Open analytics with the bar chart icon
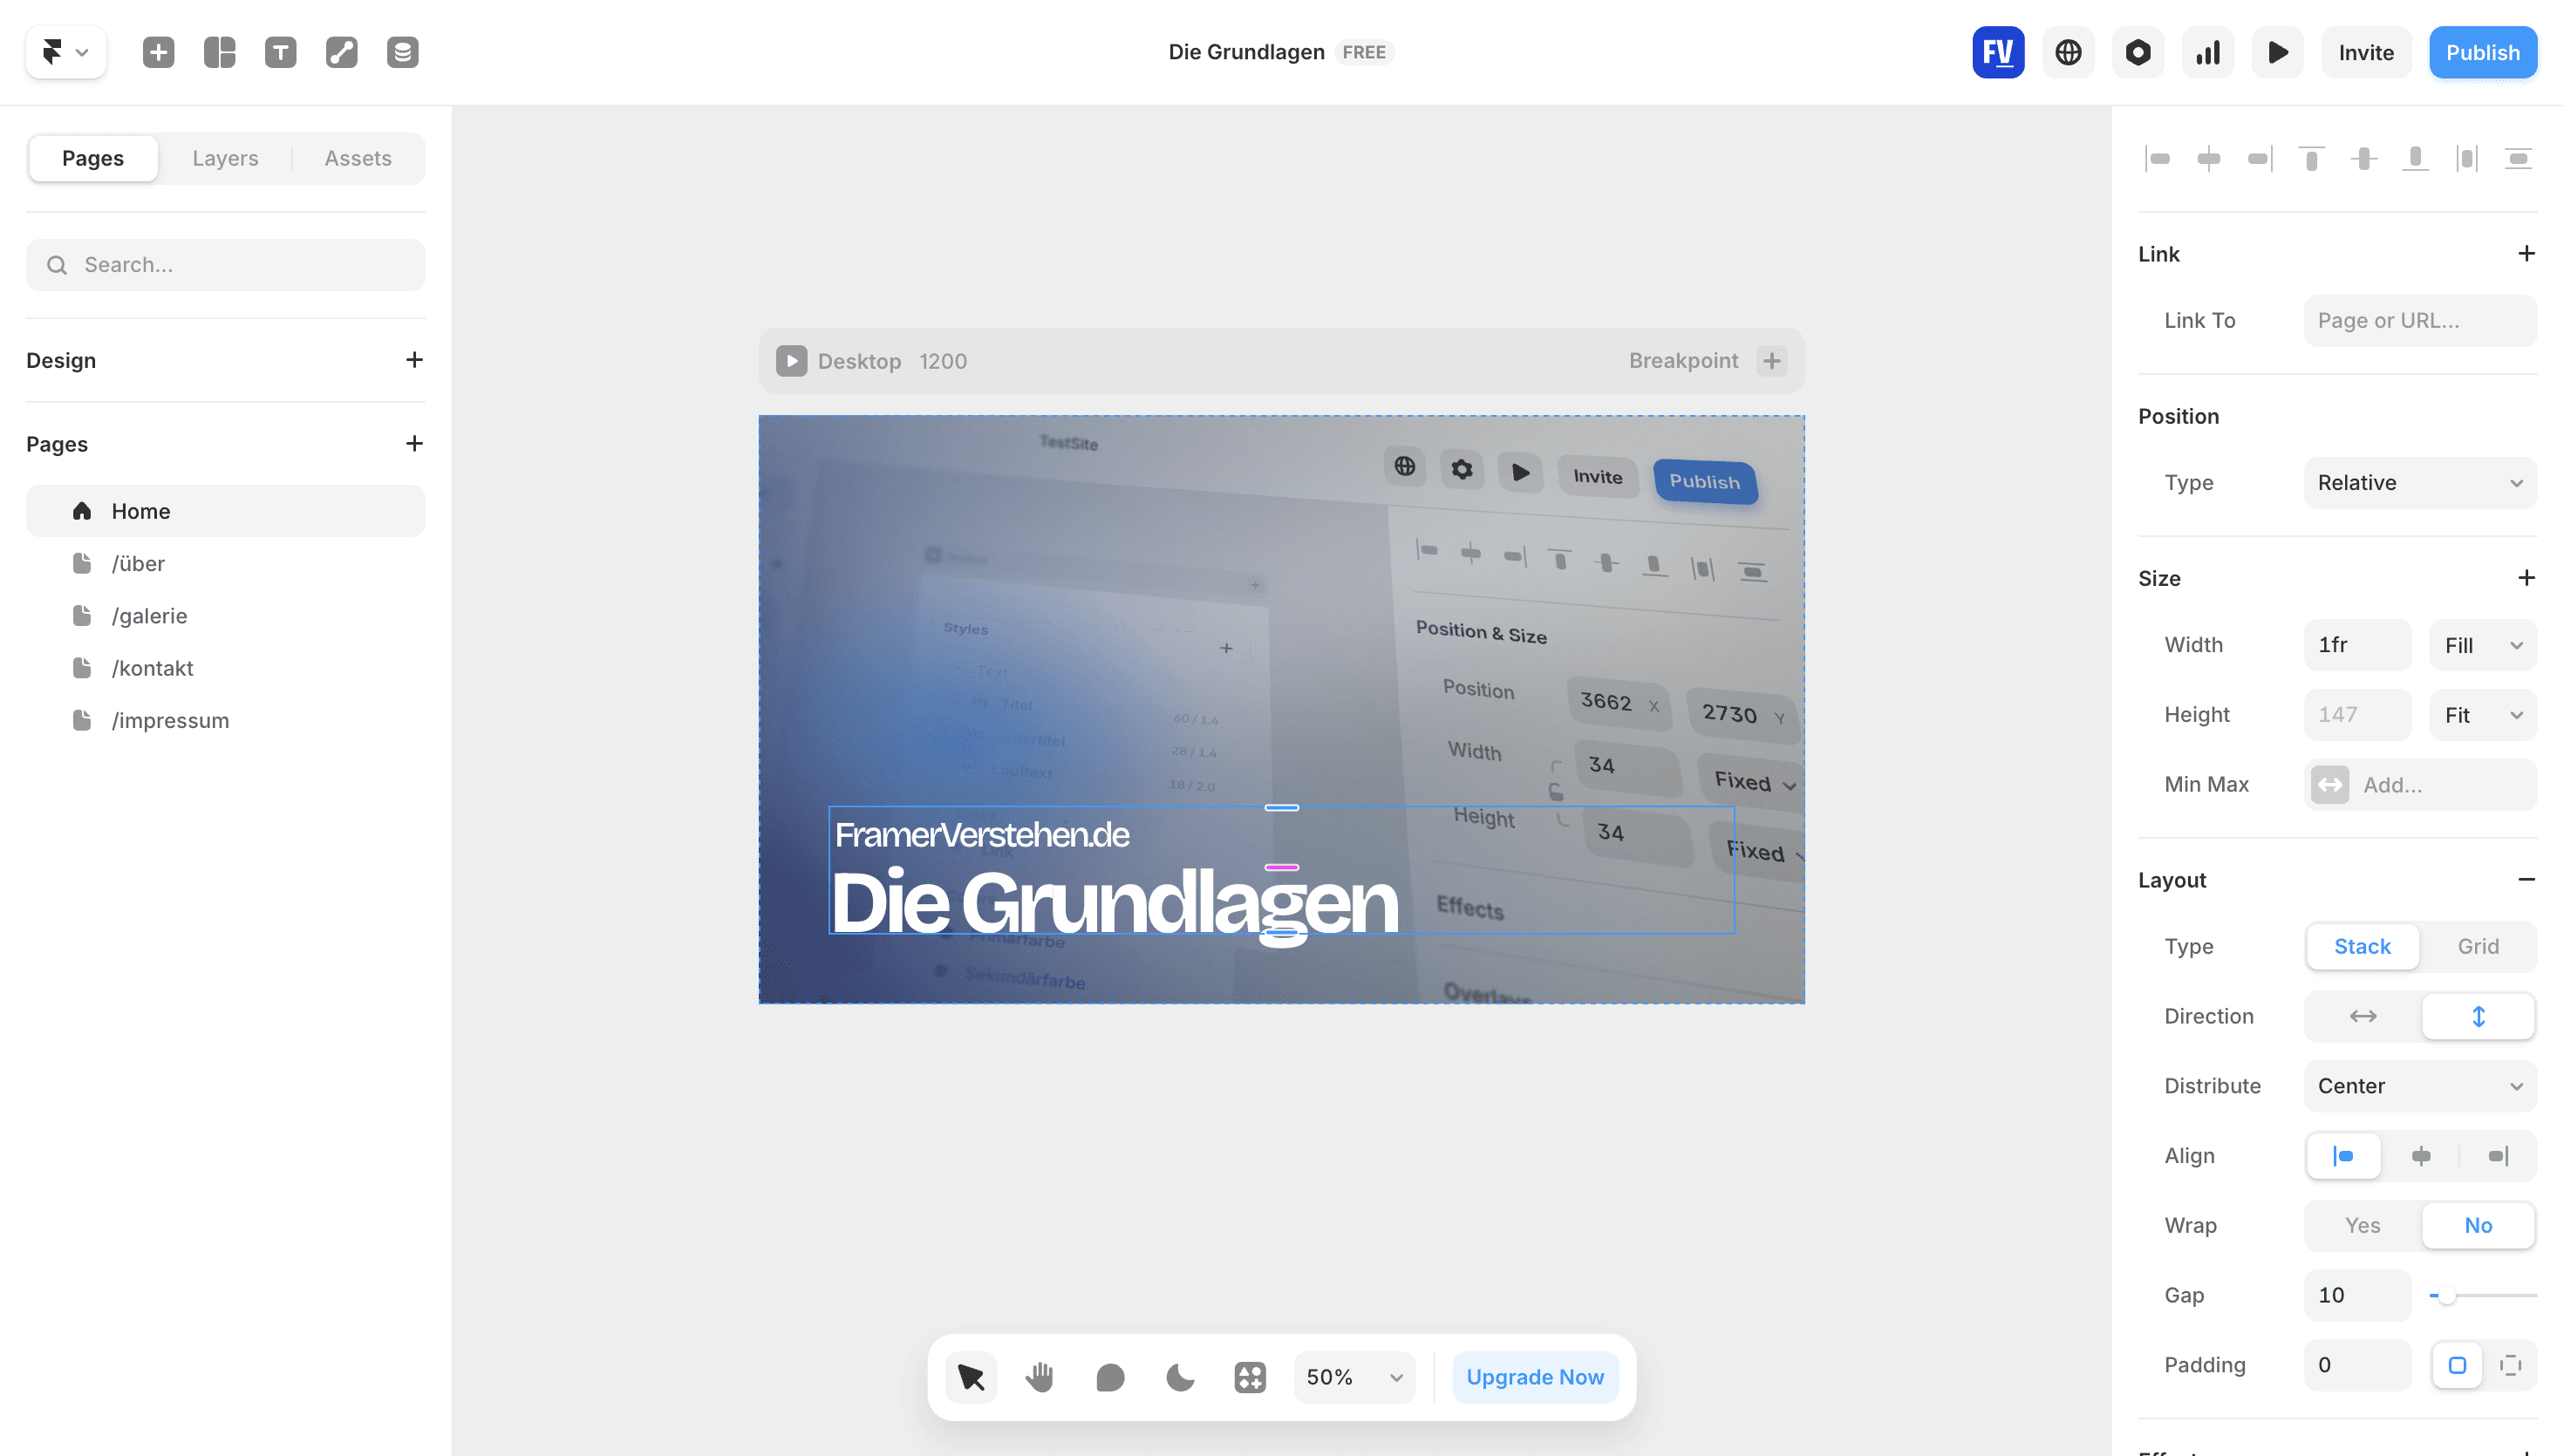2564x1456 pixels. pyautogui.click(x=2207, y=52)
